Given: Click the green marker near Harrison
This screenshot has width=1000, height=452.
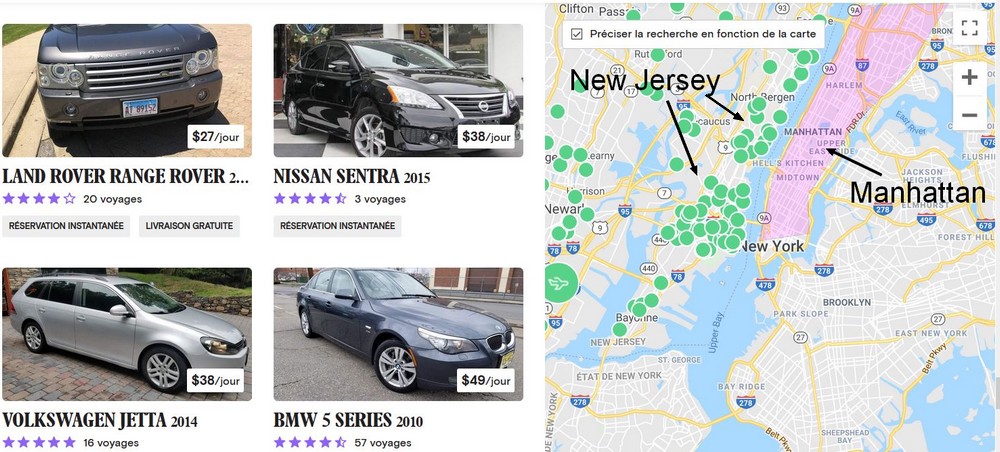Looking at the screenshot, I should (575, 196).
